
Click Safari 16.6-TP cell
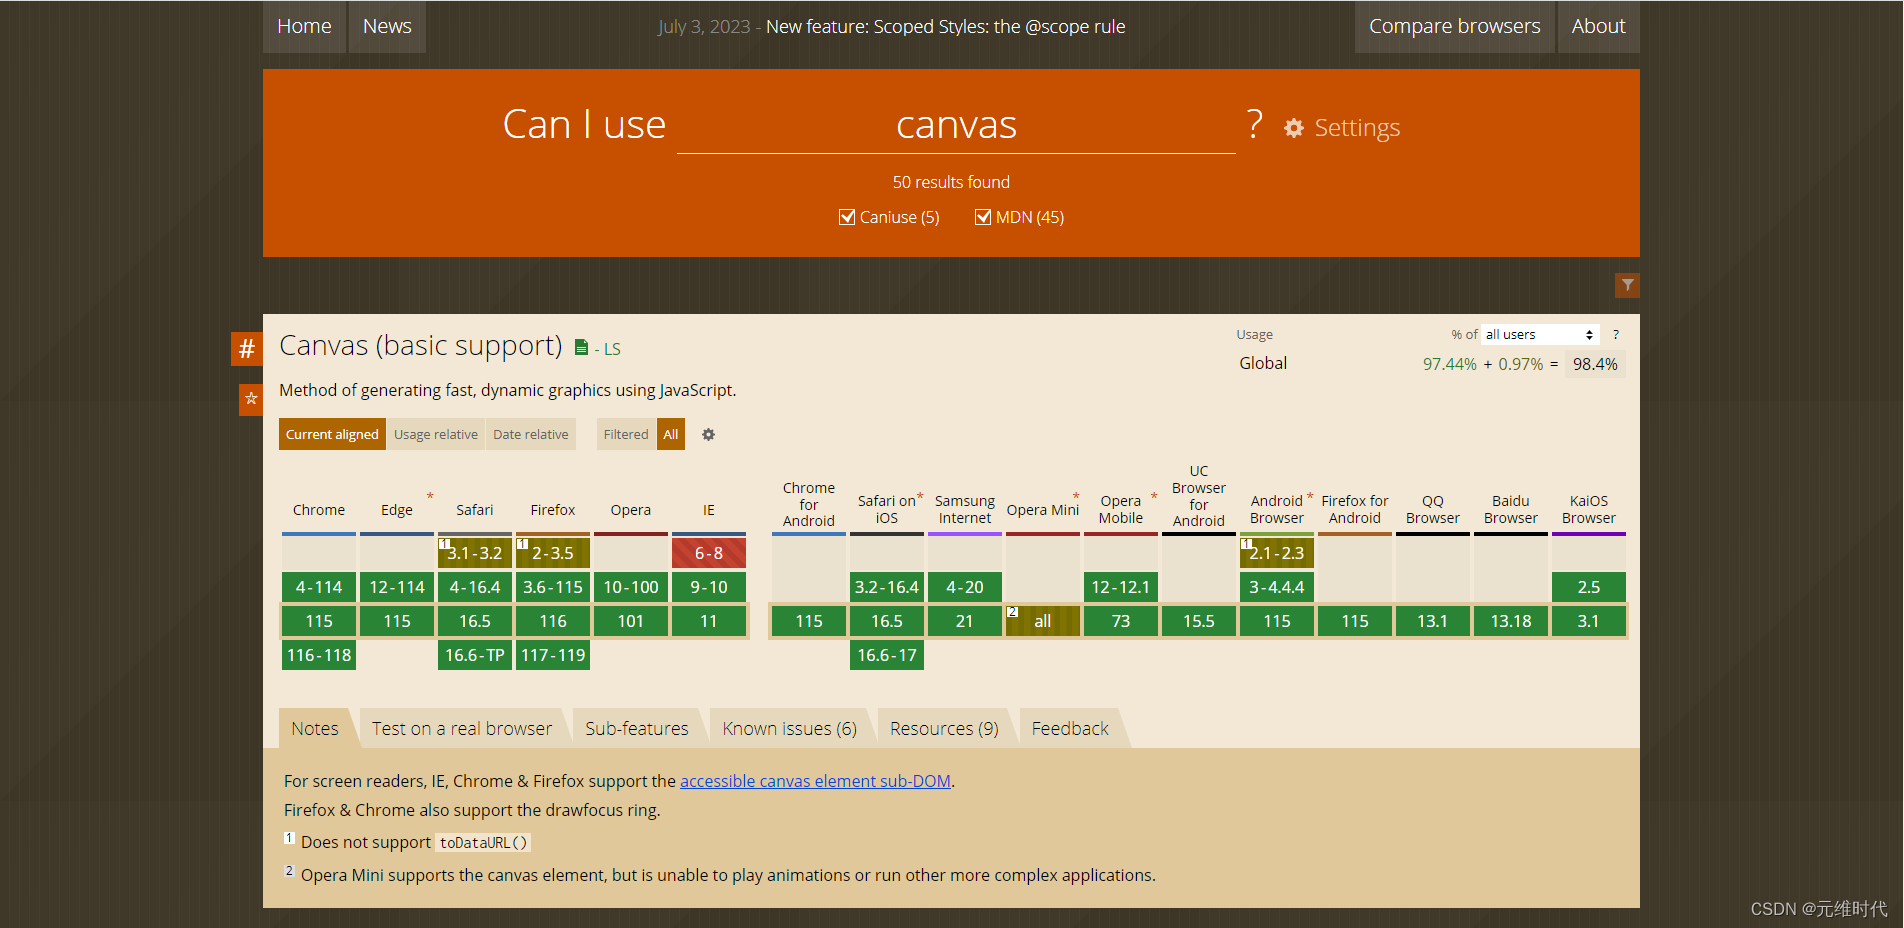coord(475,655)
